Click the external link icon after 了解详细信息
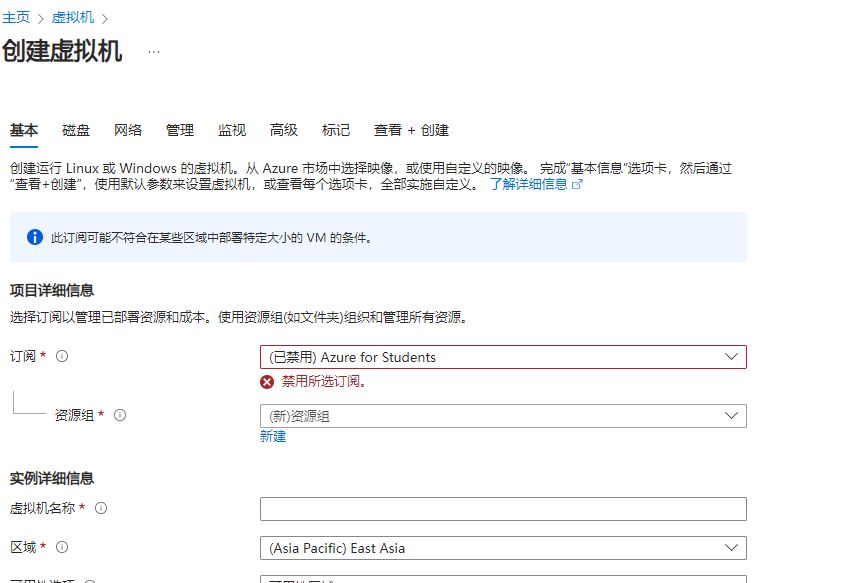The width and height of the screenshot is (845, 583). pos(576,185)
